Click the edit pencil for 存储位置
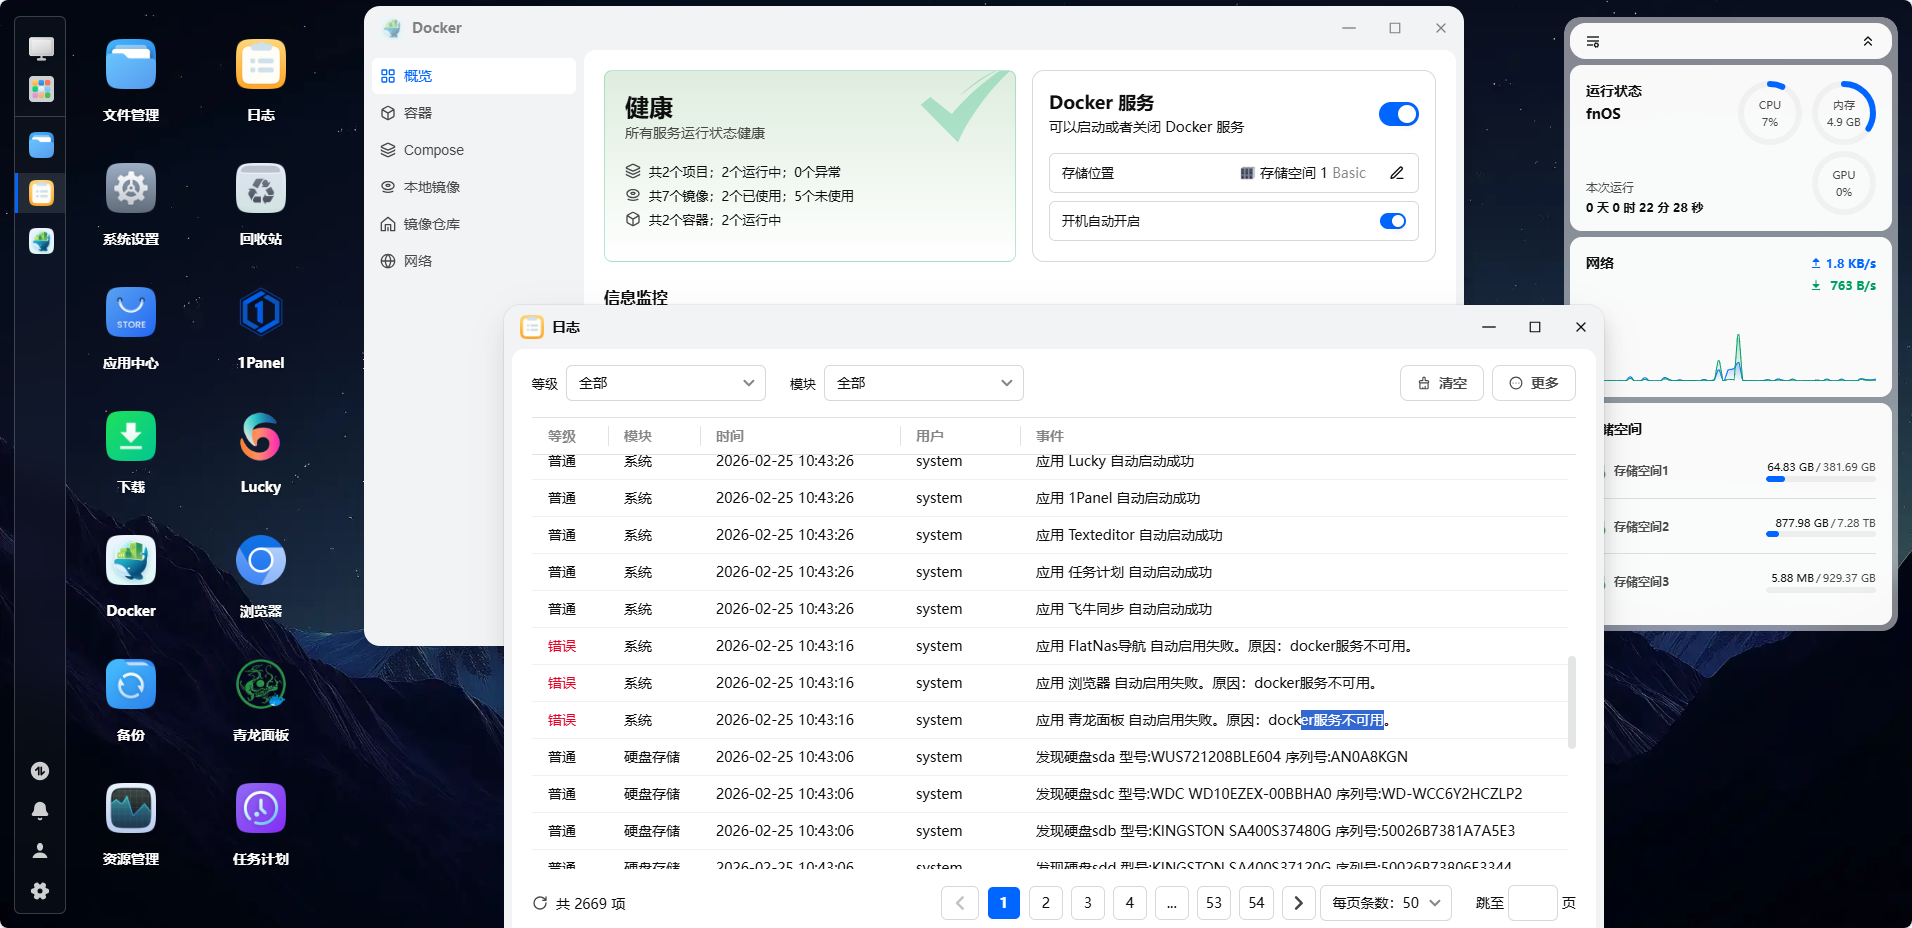Viewport: 1912px width, 928px height. (x=1396, y=173)
